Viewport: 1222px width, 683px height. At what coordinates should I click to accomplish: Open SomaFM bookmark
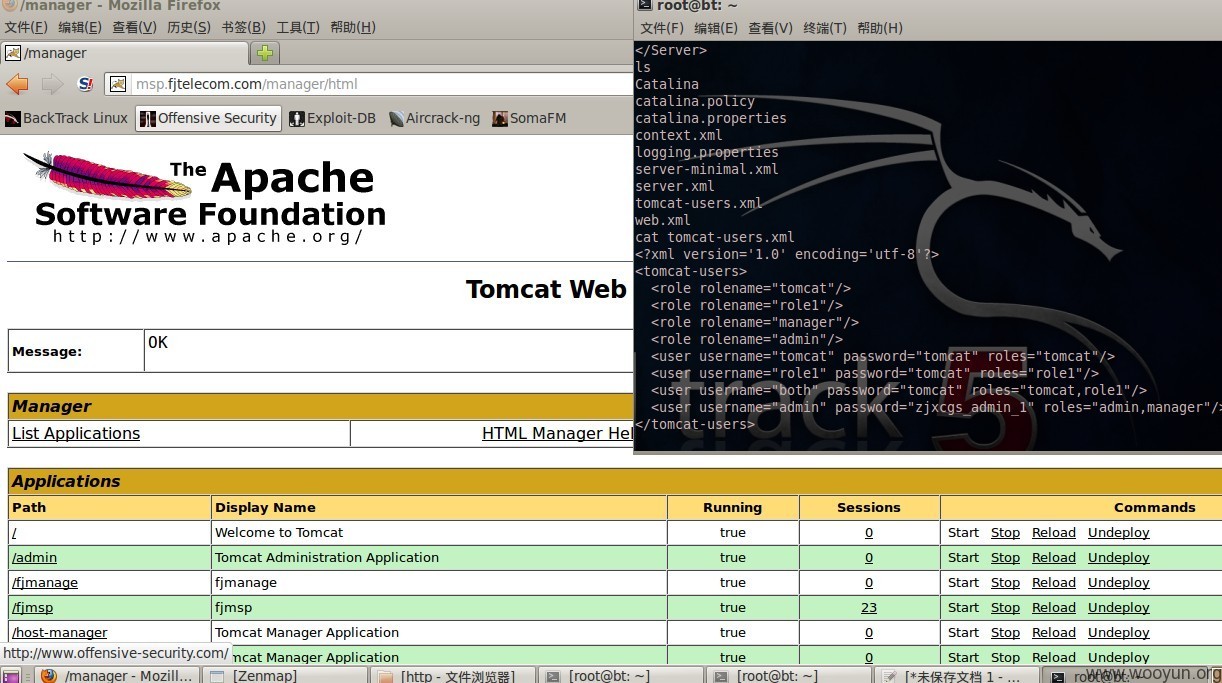point(529,118)
